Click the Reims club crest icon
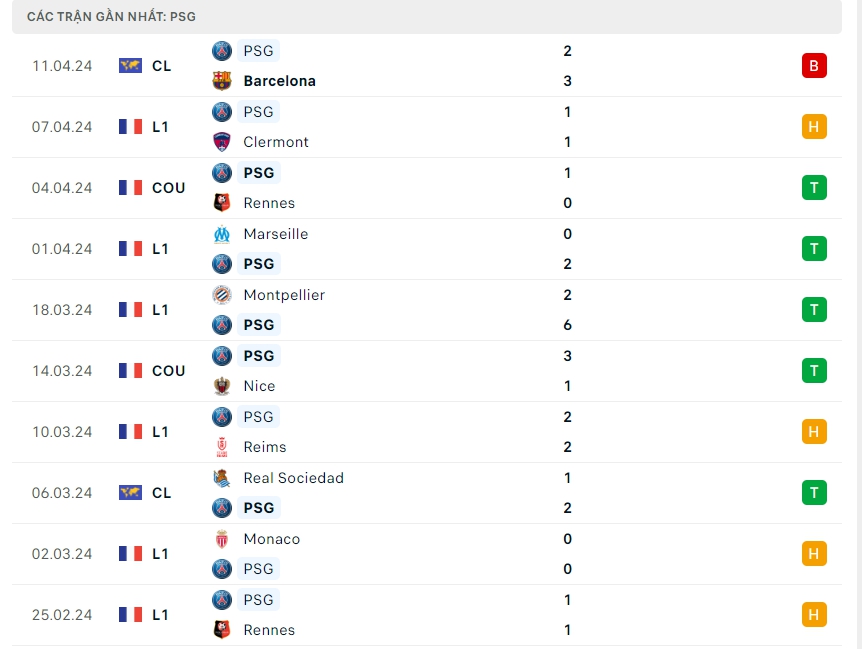Screen dimensions: 862x649 click(x=222, y=447)
